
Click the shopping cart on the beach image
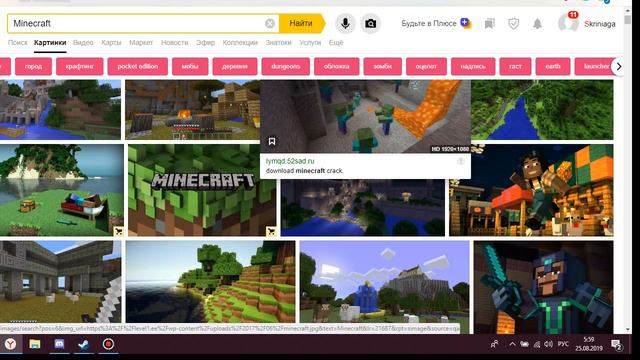pyautogui.click(x=118, y=231)
